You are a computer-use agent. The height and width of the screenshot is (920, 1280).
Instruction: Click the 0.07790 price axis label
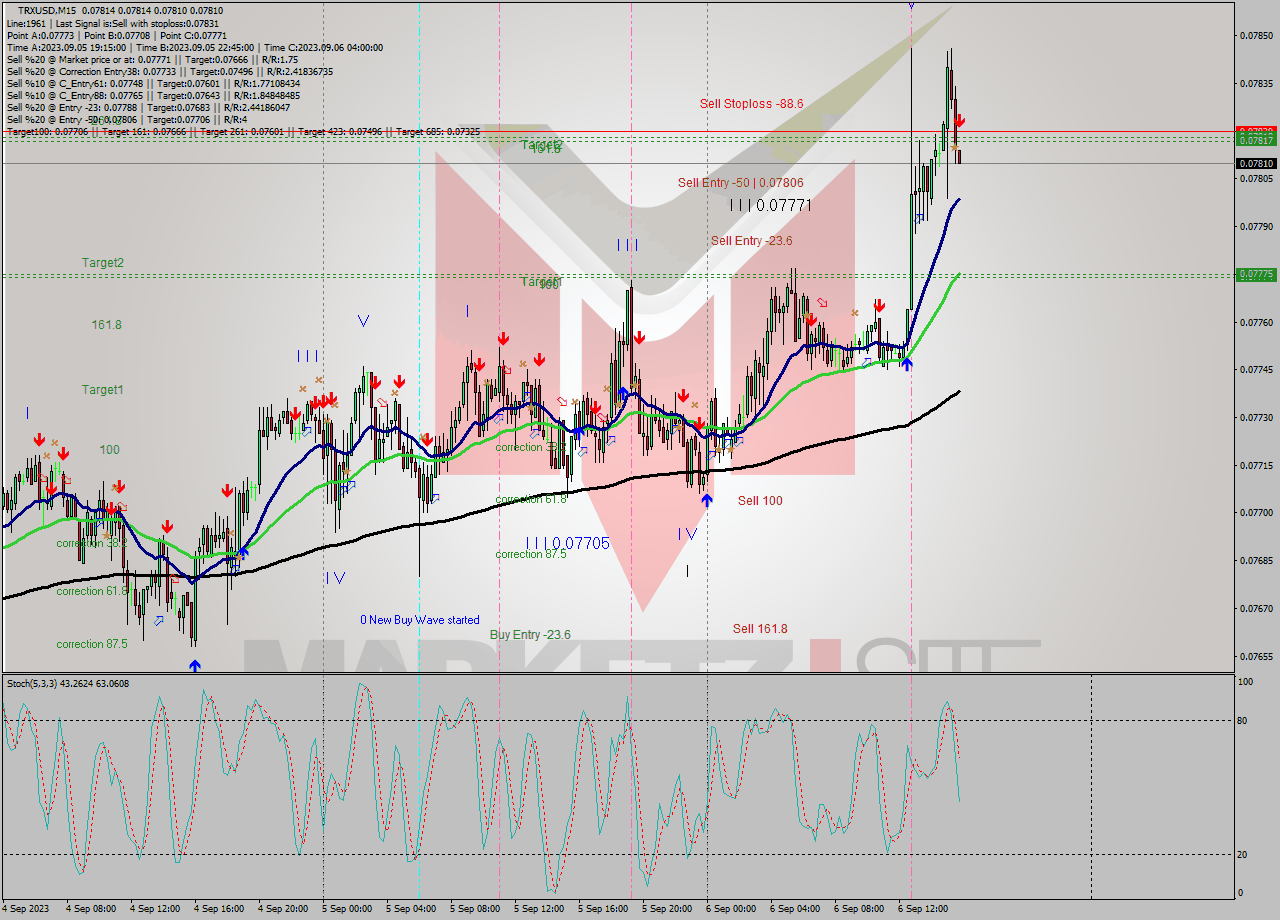[x=1256, y=226]
